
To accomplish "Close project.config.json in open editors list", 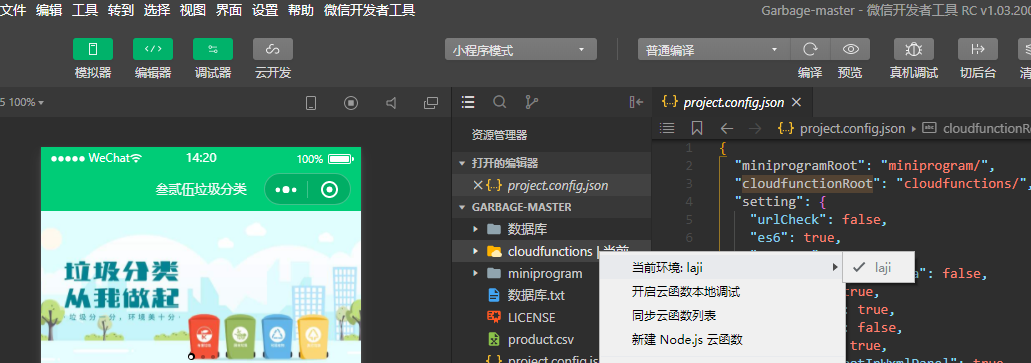I will click(478, 185).
